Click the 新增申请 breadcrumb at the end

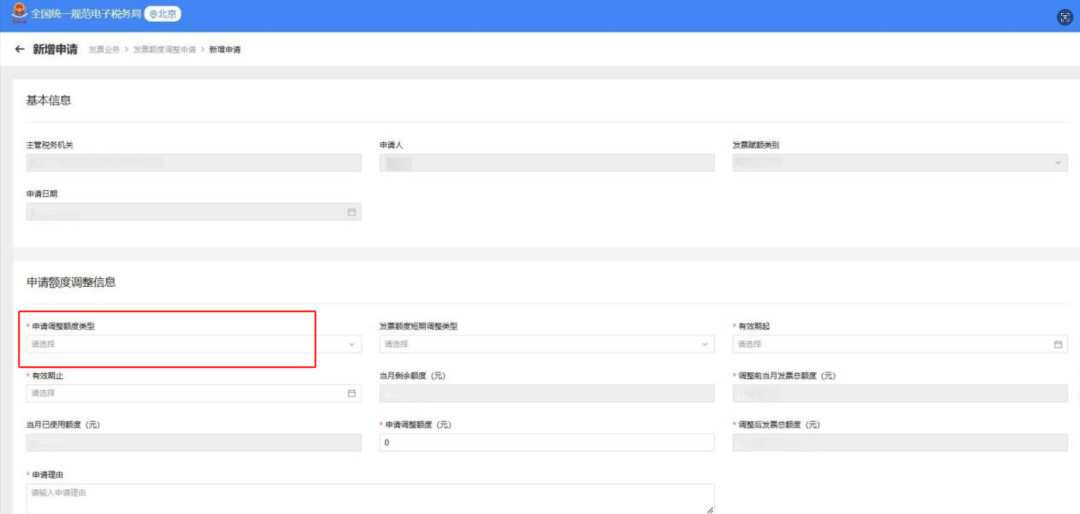pos(225,50)
